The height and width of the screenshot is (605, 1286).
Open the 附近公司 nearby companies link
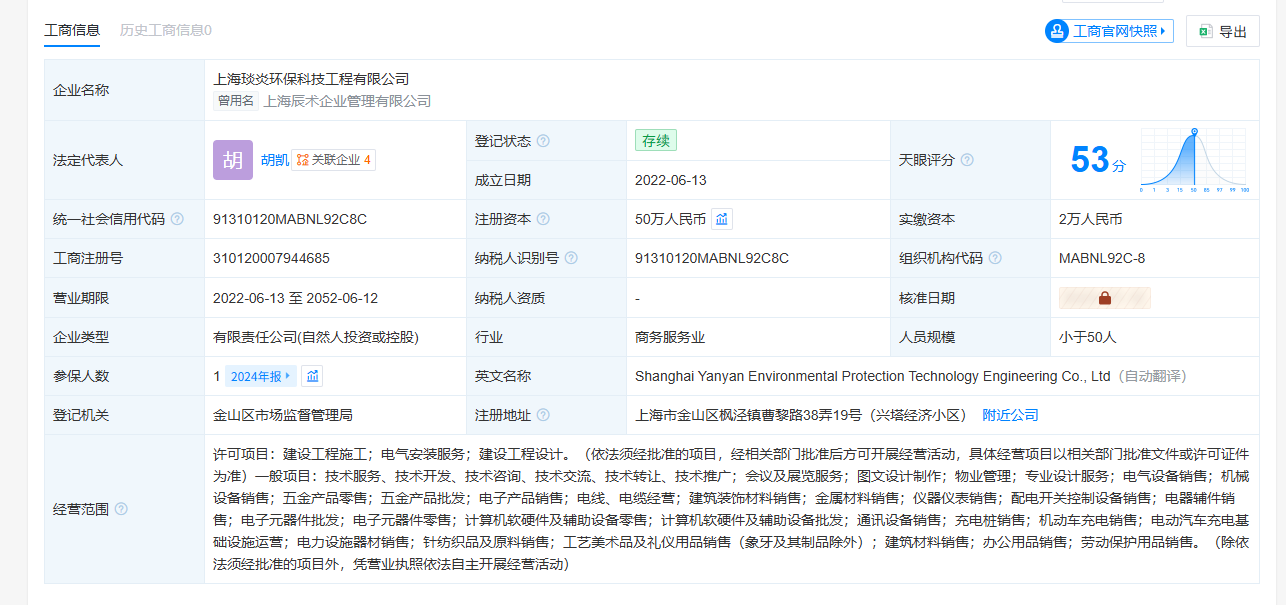[x=1010, y=415]
